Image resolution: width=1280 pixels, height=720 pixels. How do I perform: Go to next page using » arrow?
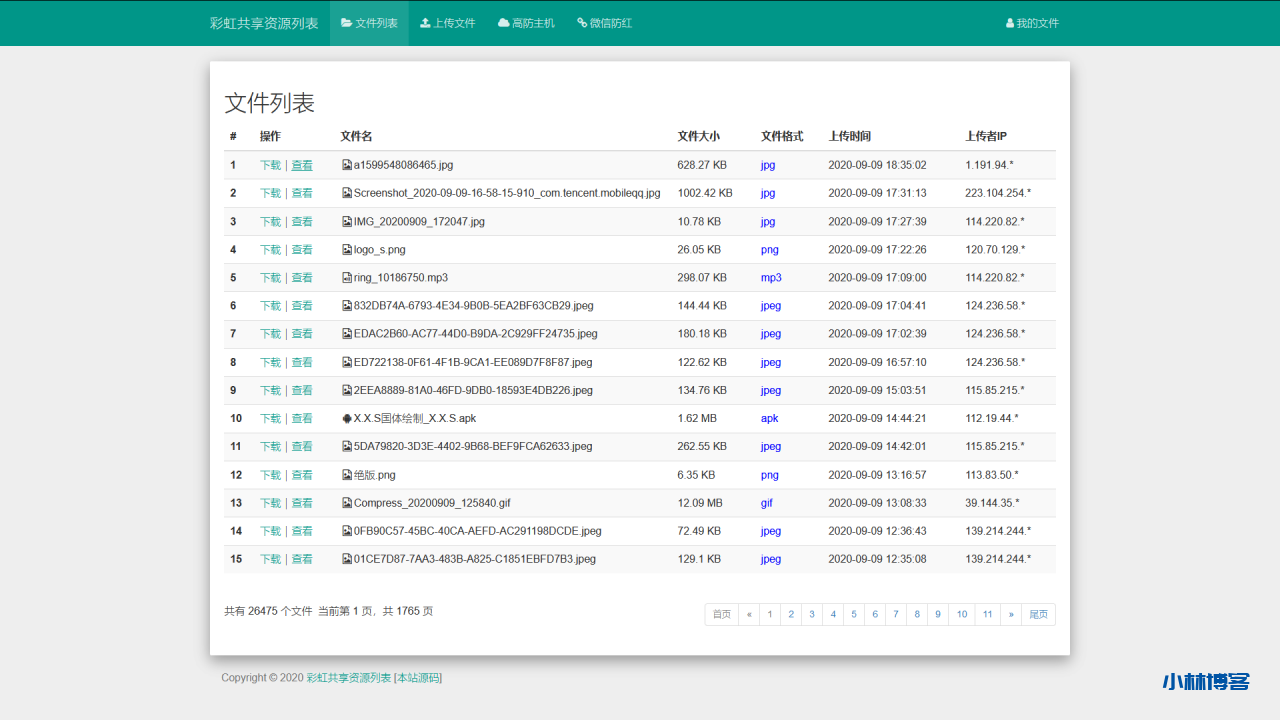[1011, 614]
